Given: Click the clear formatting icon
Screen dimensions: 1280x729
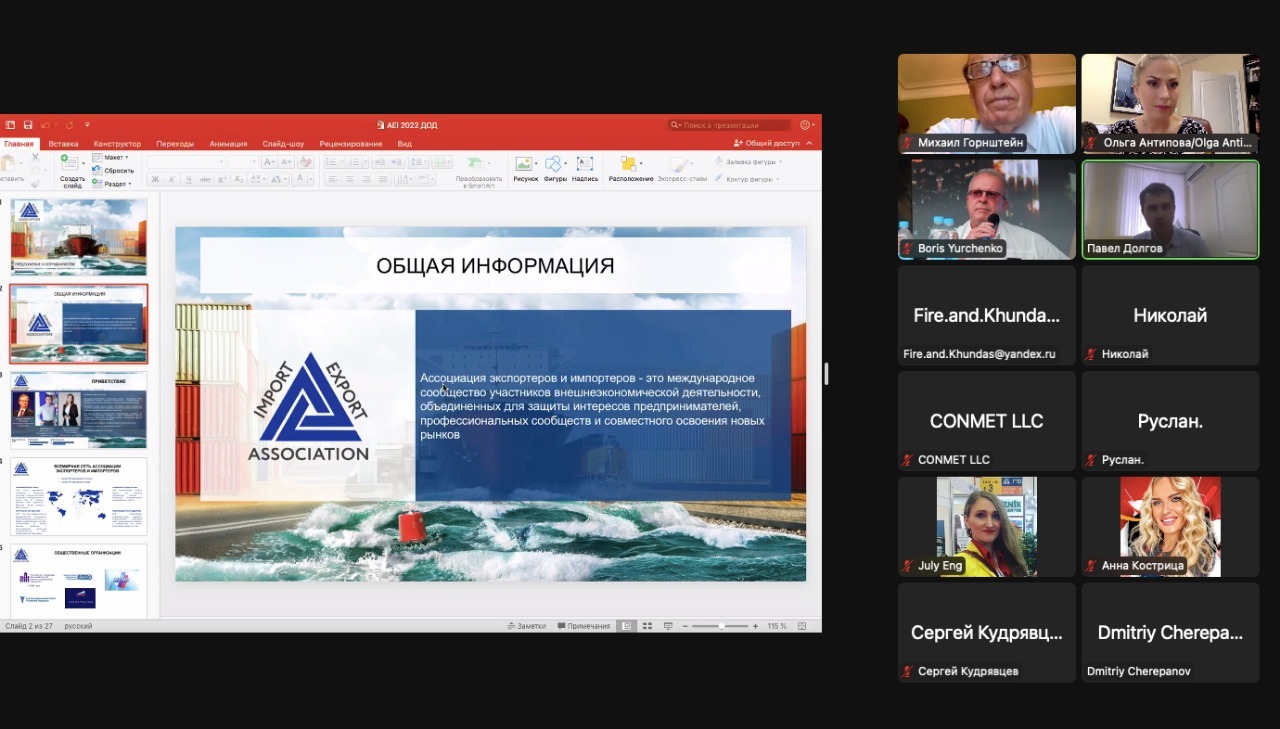Looking at the screenshot, I should 306,162.
